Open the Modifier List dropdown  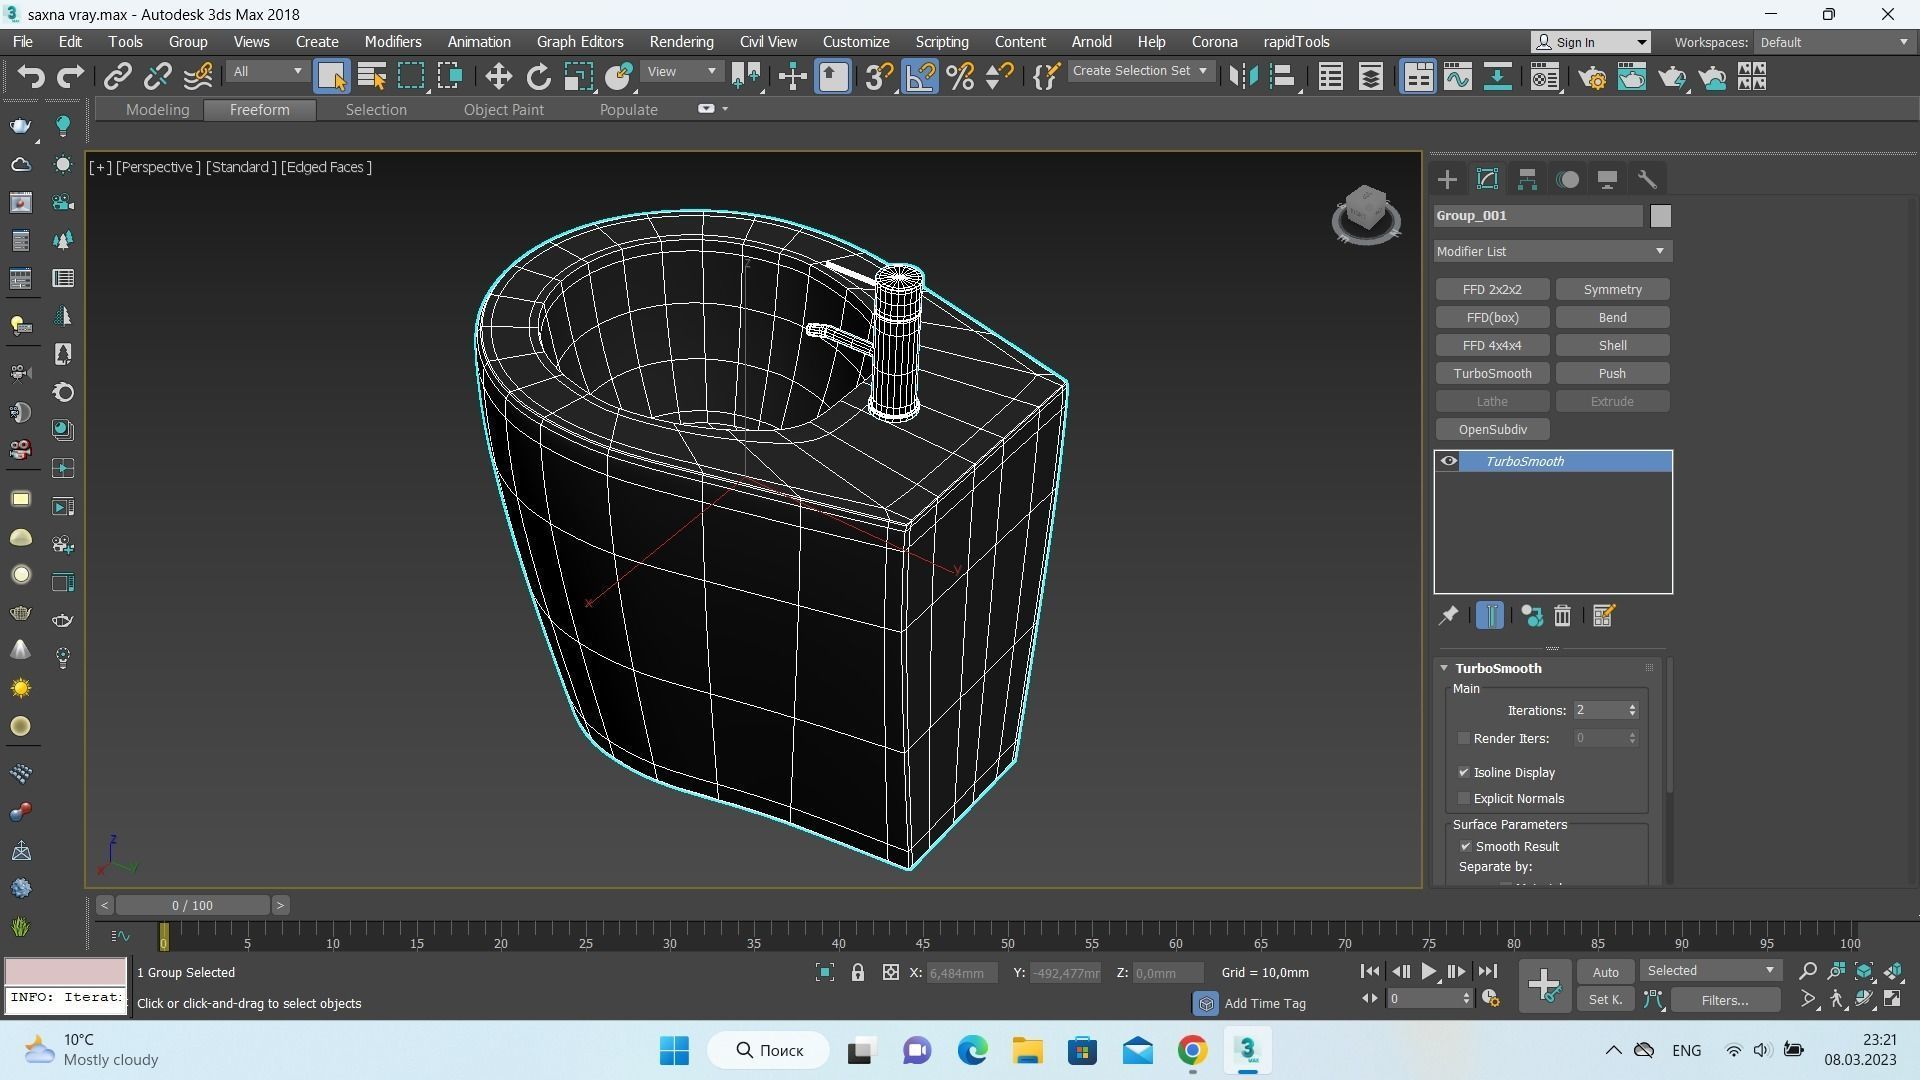[1552, 252]
